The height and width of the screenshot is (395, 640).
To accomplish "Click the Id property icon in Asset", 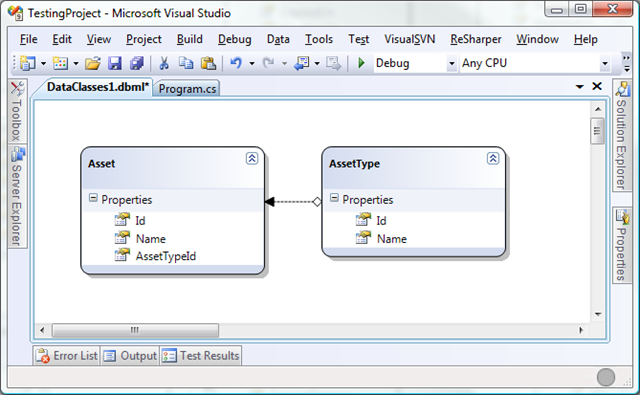I will pos(122,220).
